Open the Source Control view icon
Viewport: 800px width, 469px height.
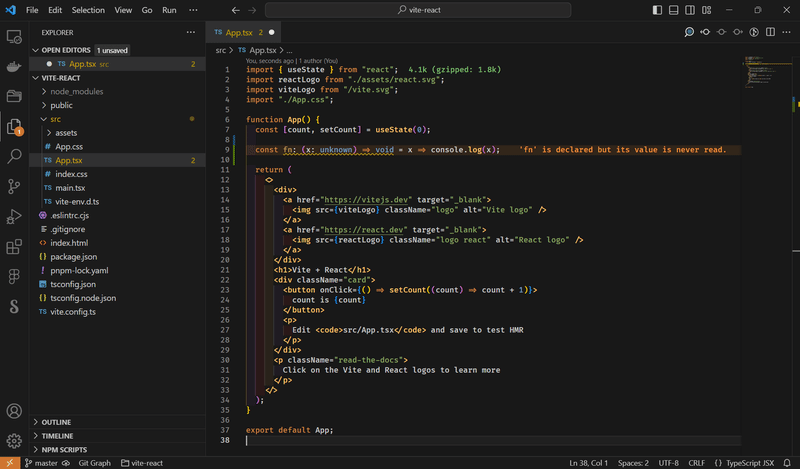point(14,186)
